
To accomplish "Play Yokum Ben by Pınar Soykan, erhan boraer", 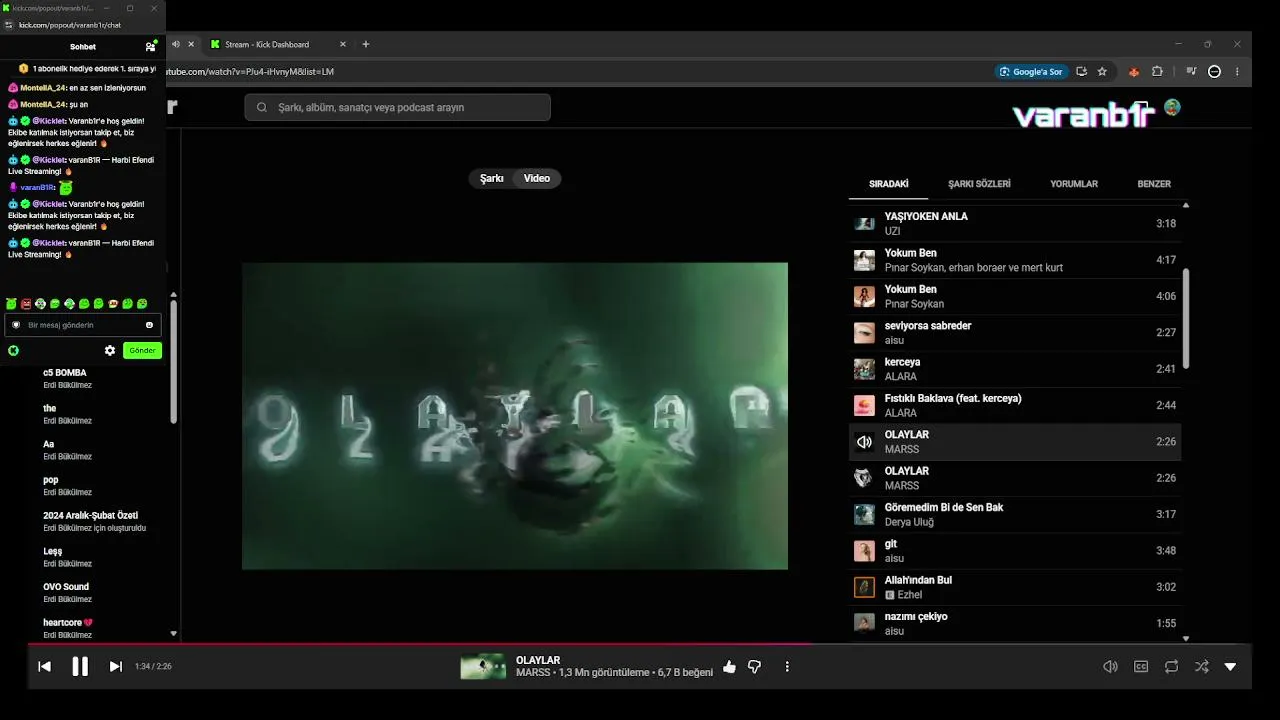I will 1015,260.
